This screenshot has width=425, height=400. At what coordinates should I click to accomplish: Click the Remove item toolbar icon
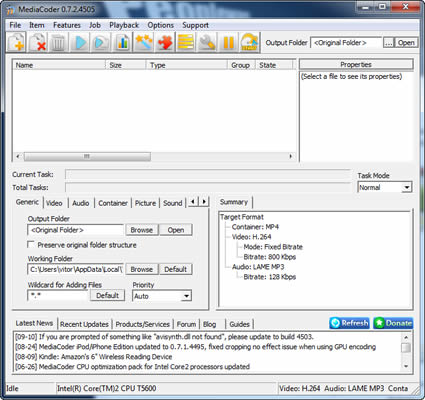click(x=37, y=42)
